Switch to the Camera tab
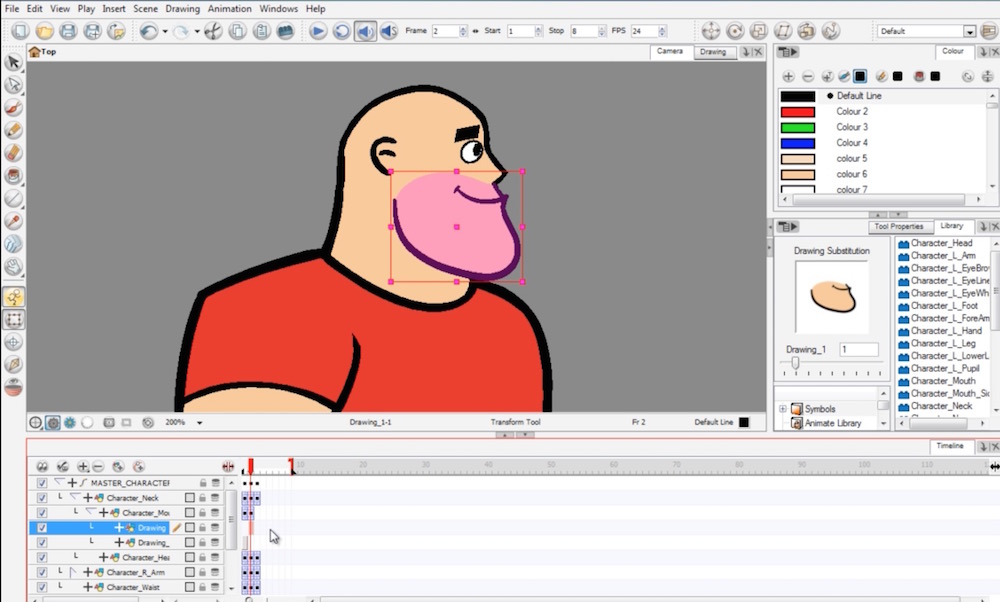The image size is (1000, 602). coord(669,51)
